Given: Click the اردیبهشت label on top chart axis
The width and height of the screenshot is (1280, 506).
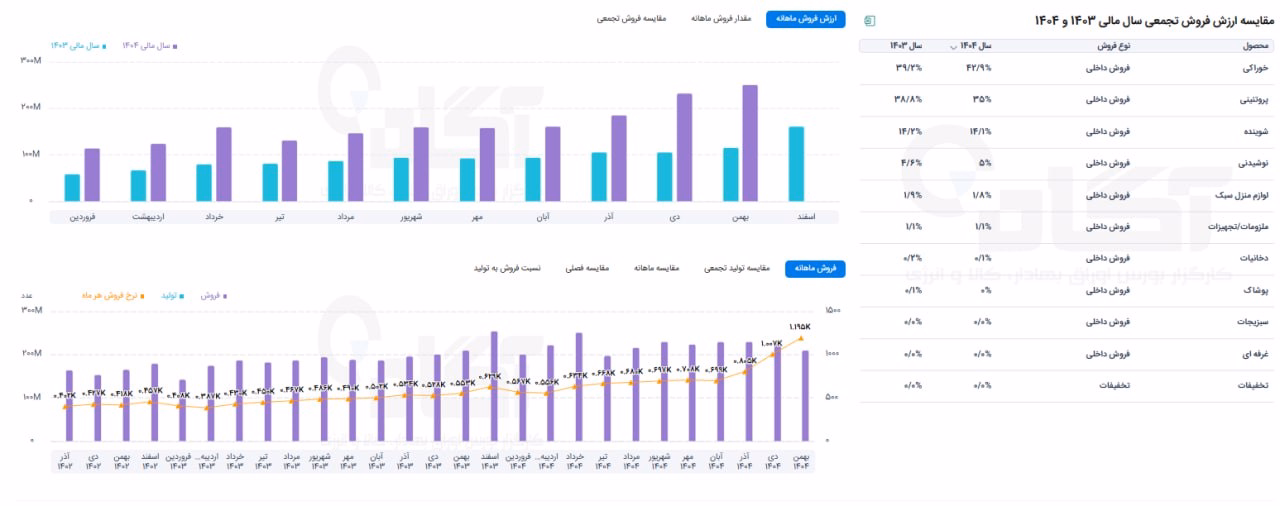Looking at the screenshot, I should pyautogui.click(x=148, y=216).
